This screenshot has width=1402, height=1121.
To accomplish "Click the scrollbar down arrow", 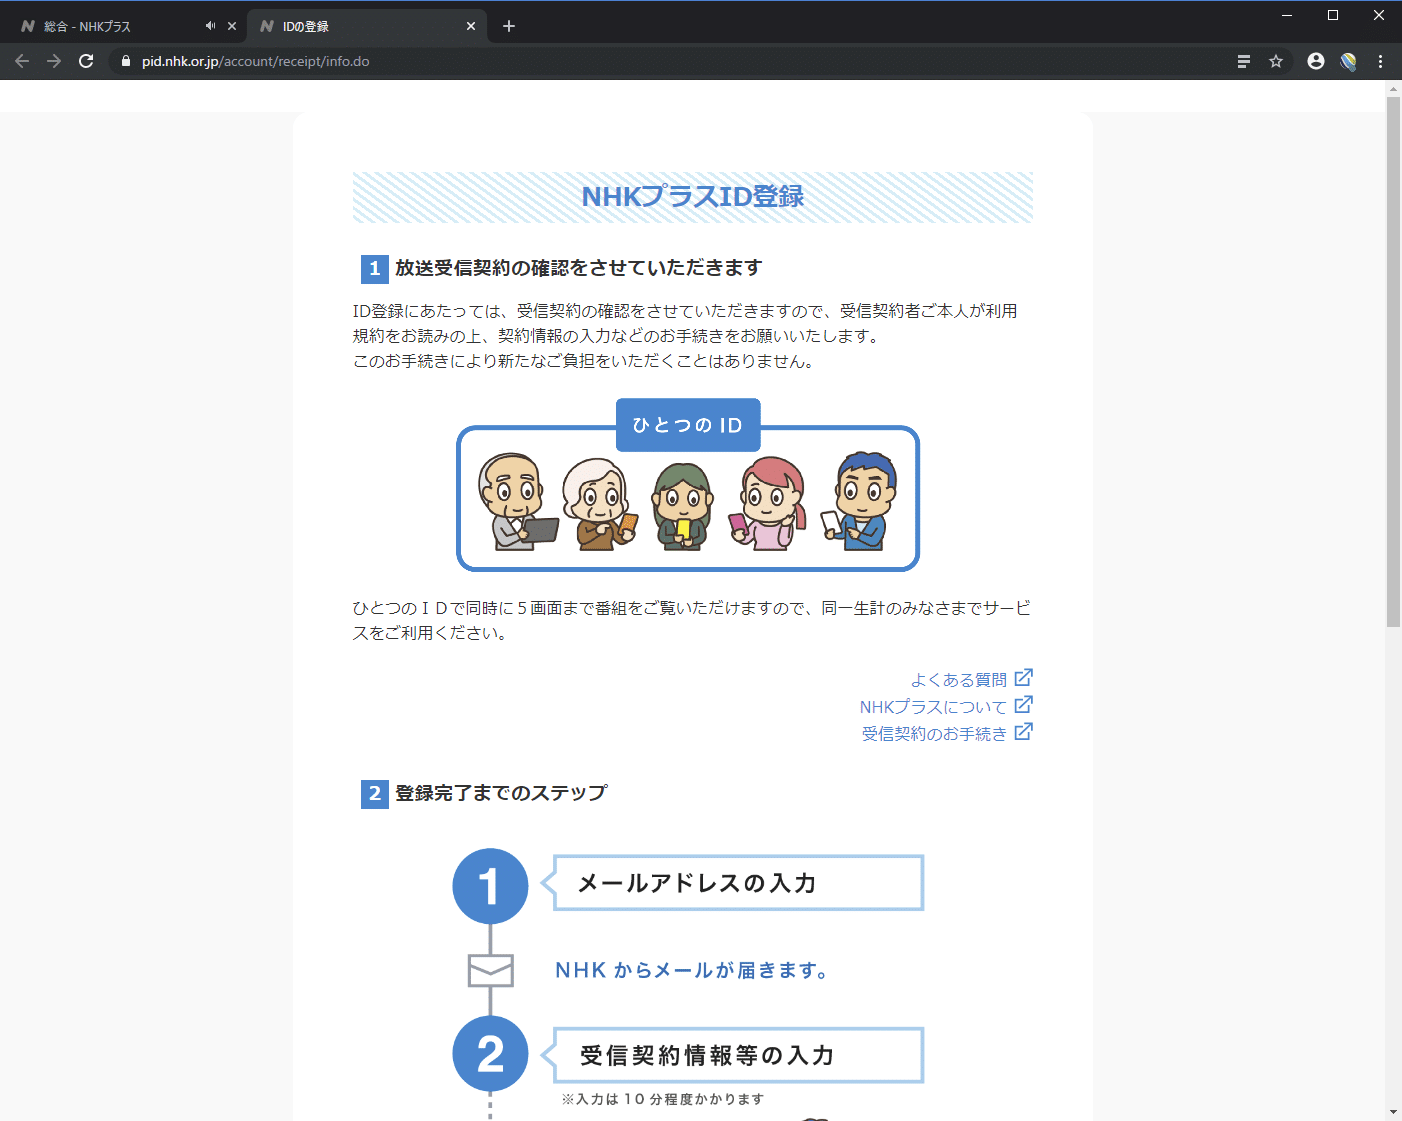I will pos(1393,1112).
